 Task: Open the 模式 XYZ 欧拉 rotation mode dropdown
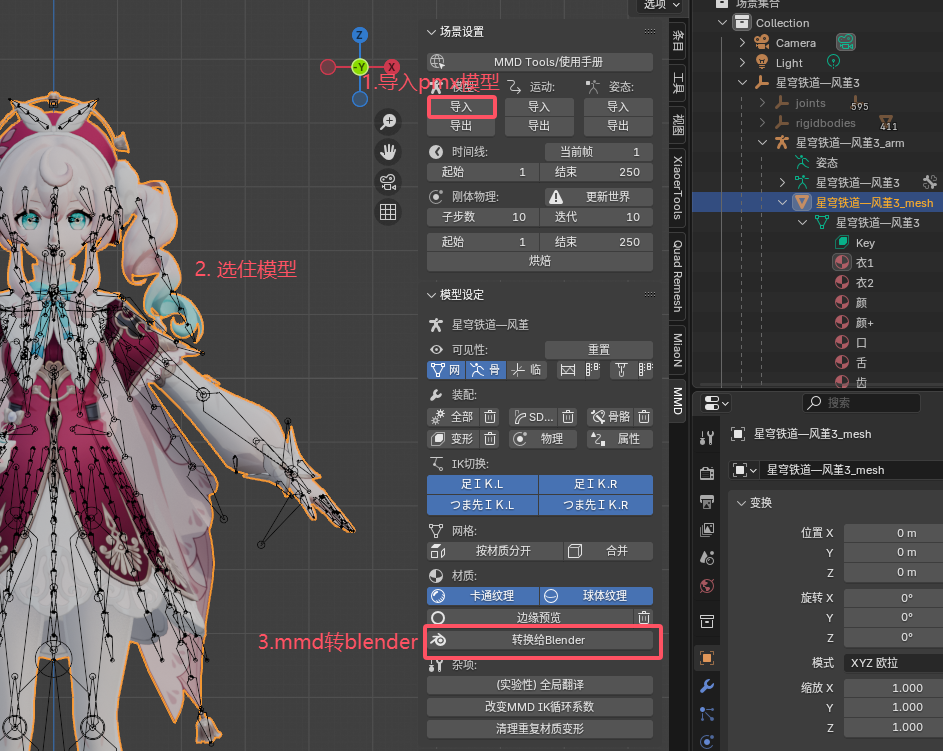[x=893, y=663]
